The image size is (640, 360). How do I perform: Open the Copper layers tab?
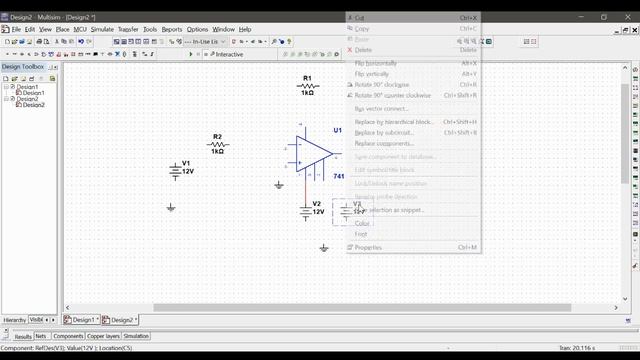click(103, 336)
